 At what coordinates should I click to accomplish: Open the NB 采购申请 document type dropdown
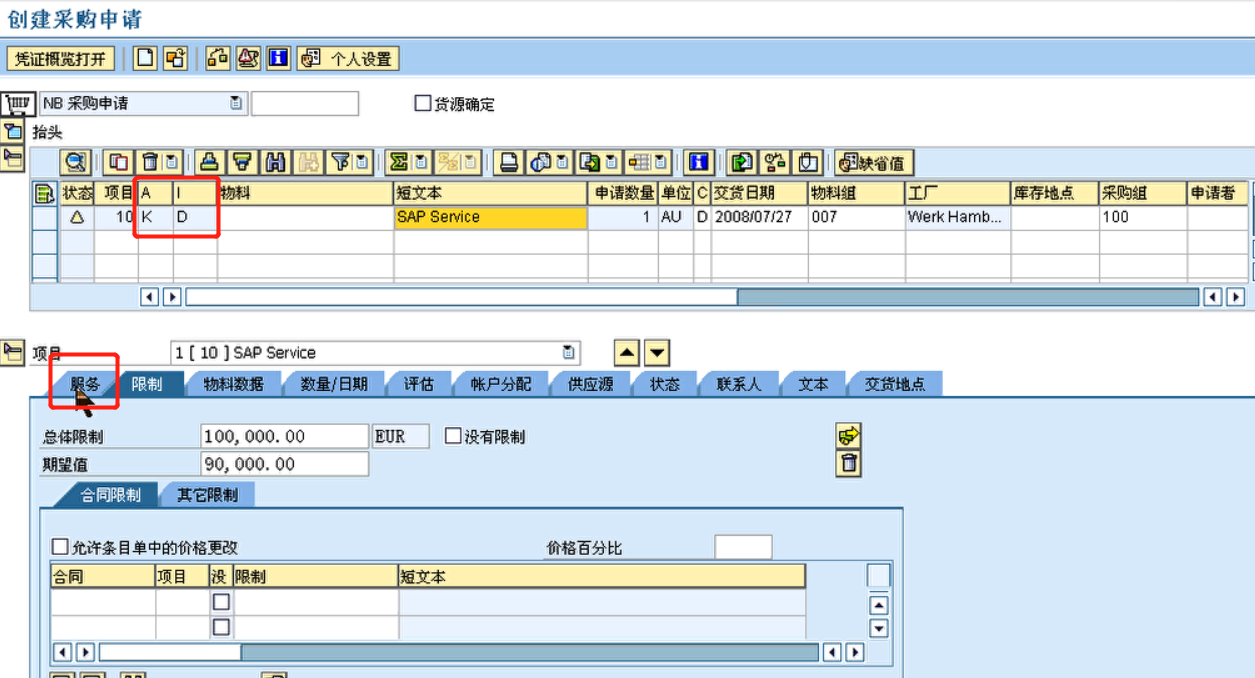coord(236,103)
